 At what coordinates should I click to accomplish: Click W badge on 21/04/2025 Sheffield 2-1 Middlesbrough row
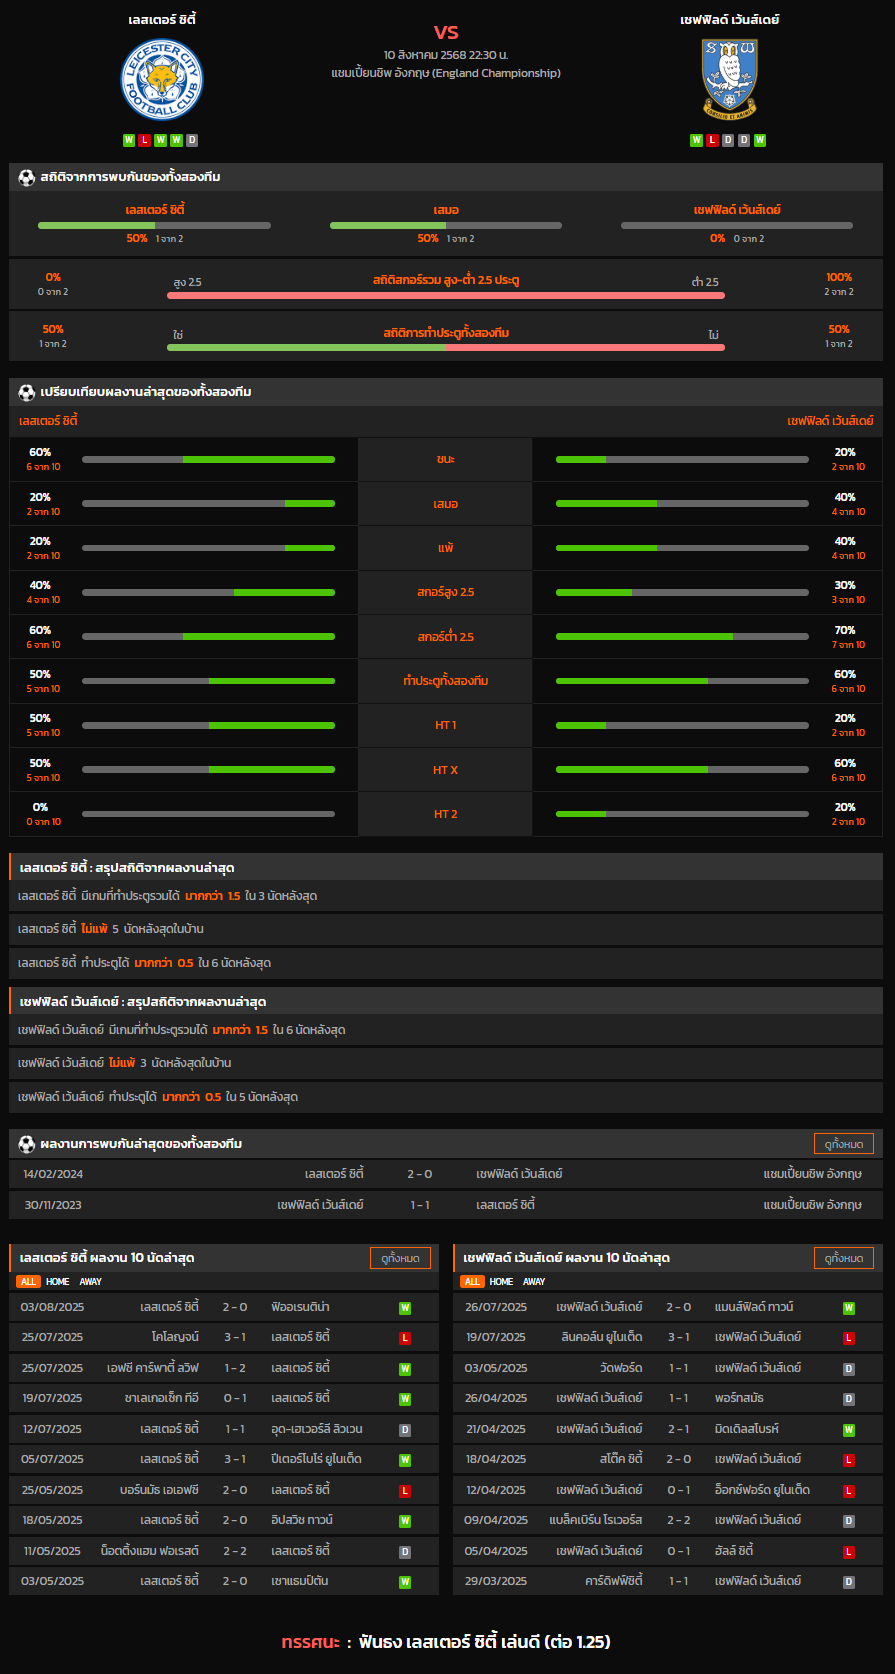point(849,1430)
